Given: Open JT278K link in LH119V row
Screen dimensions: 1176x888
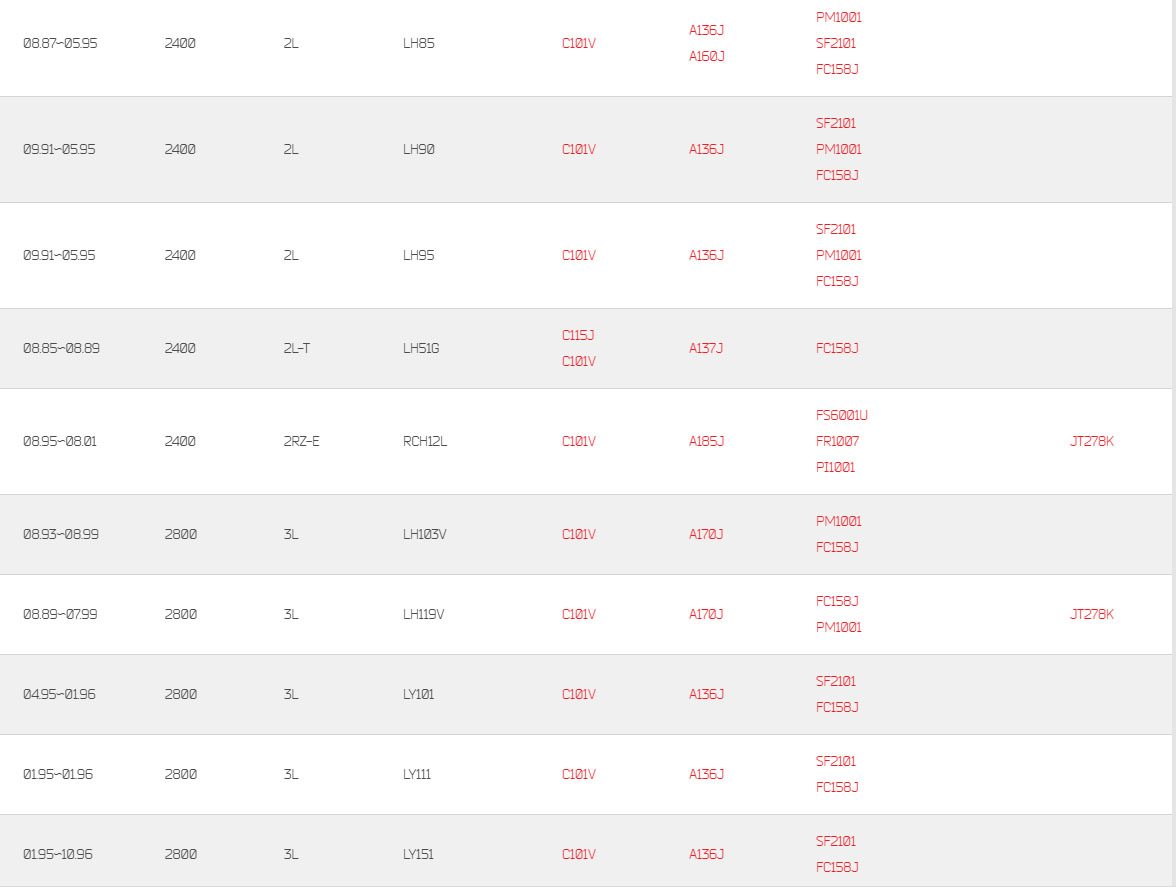Looking at the screenshot, I should click(1091, 614).
